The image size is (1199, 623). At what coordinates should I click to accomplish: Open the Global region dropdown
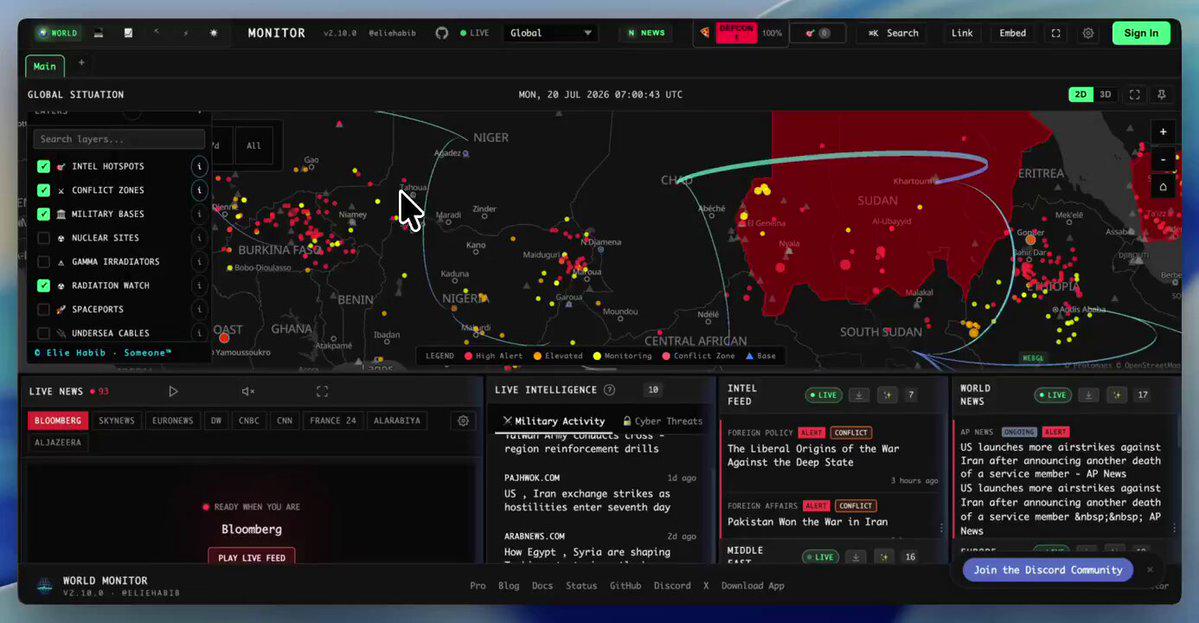tap(550, 33)
